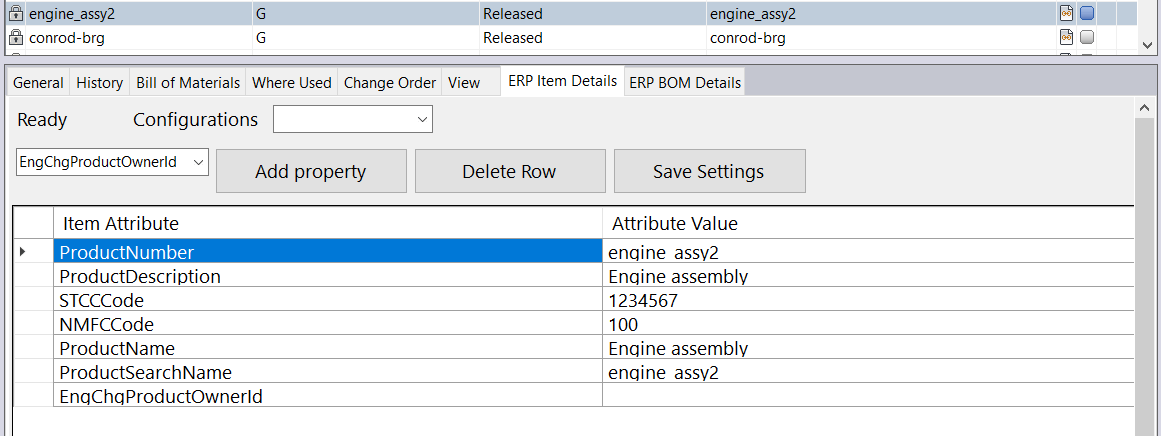Click Save Settings button
Viewport: 1161px width, 436px height.
708,171
